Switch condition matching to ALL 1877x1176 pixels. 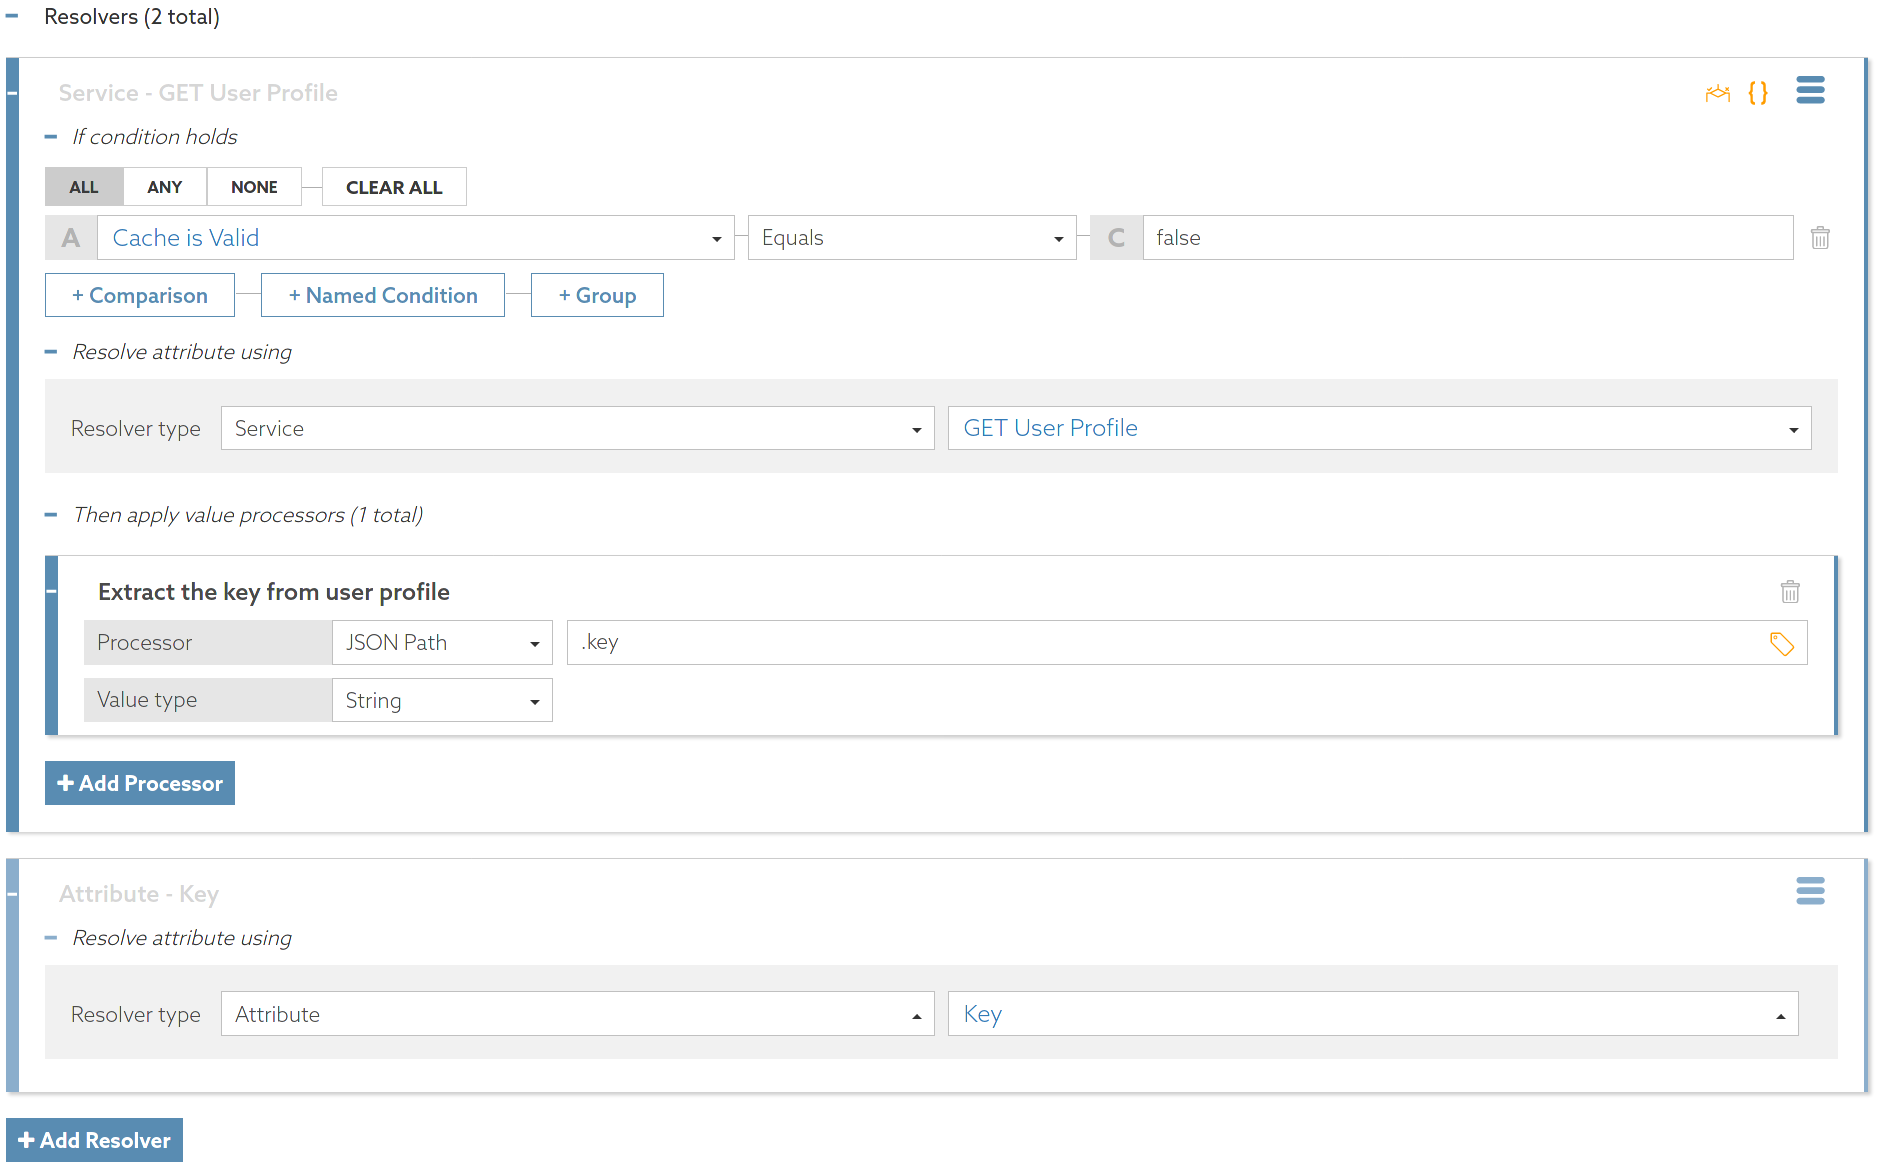pos(83,186)
